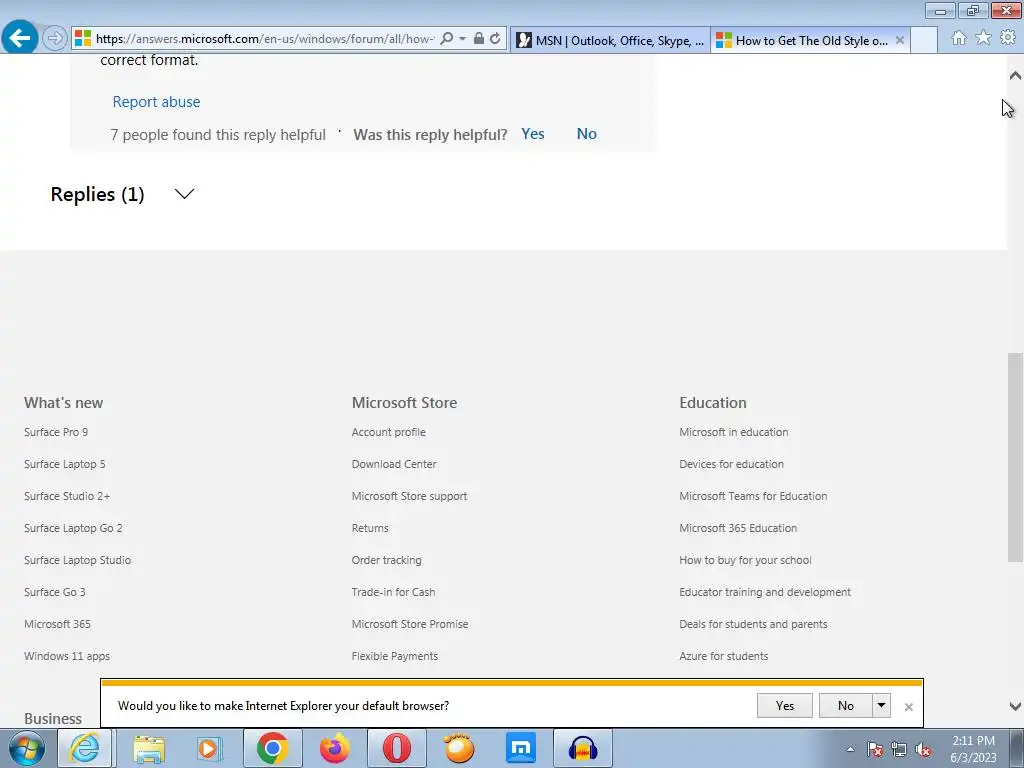
Task: Open the Tools gear icon
Action: pos(1008,39)
